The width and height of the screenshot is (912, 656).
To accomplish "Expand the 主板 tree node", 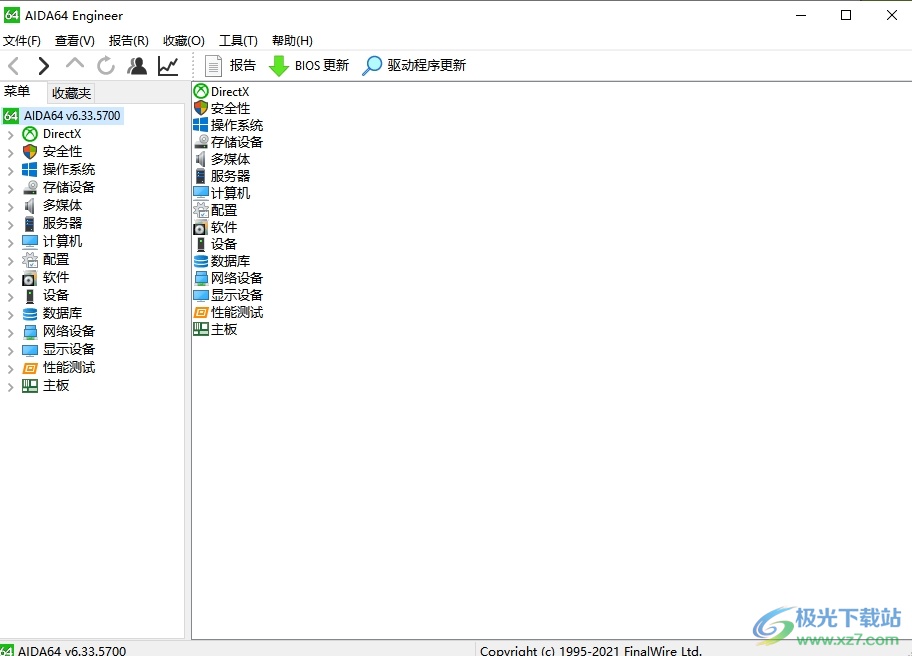I will 10,387.
